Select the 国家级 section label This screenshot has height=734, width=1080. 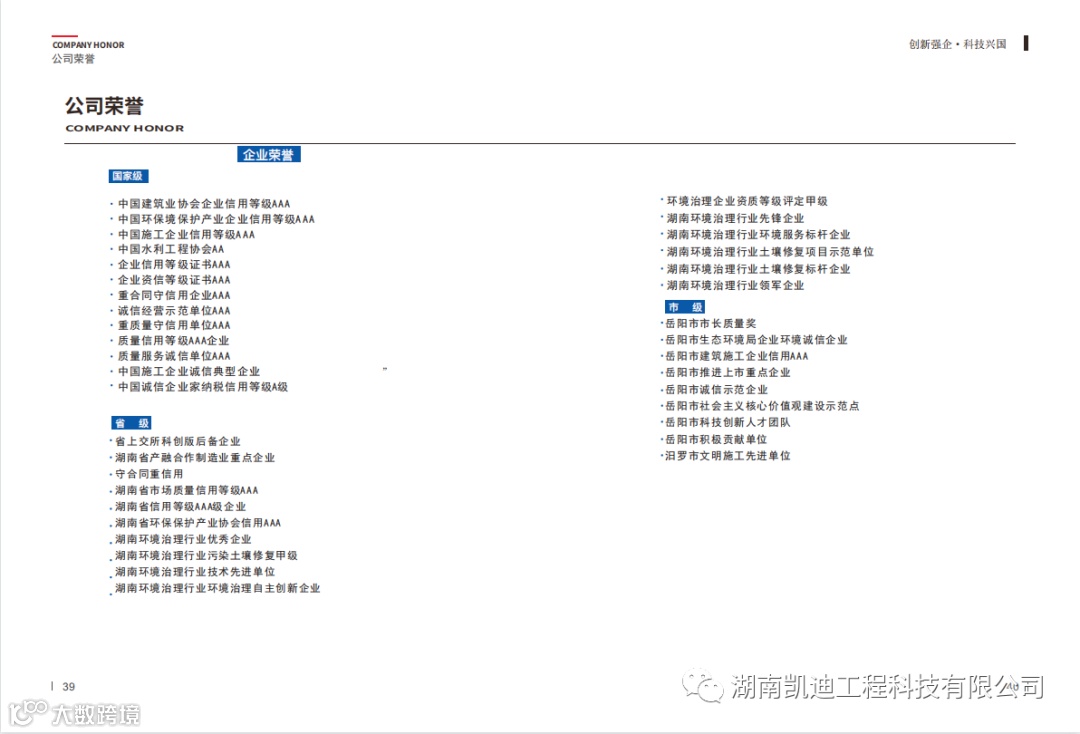(128, 176)
